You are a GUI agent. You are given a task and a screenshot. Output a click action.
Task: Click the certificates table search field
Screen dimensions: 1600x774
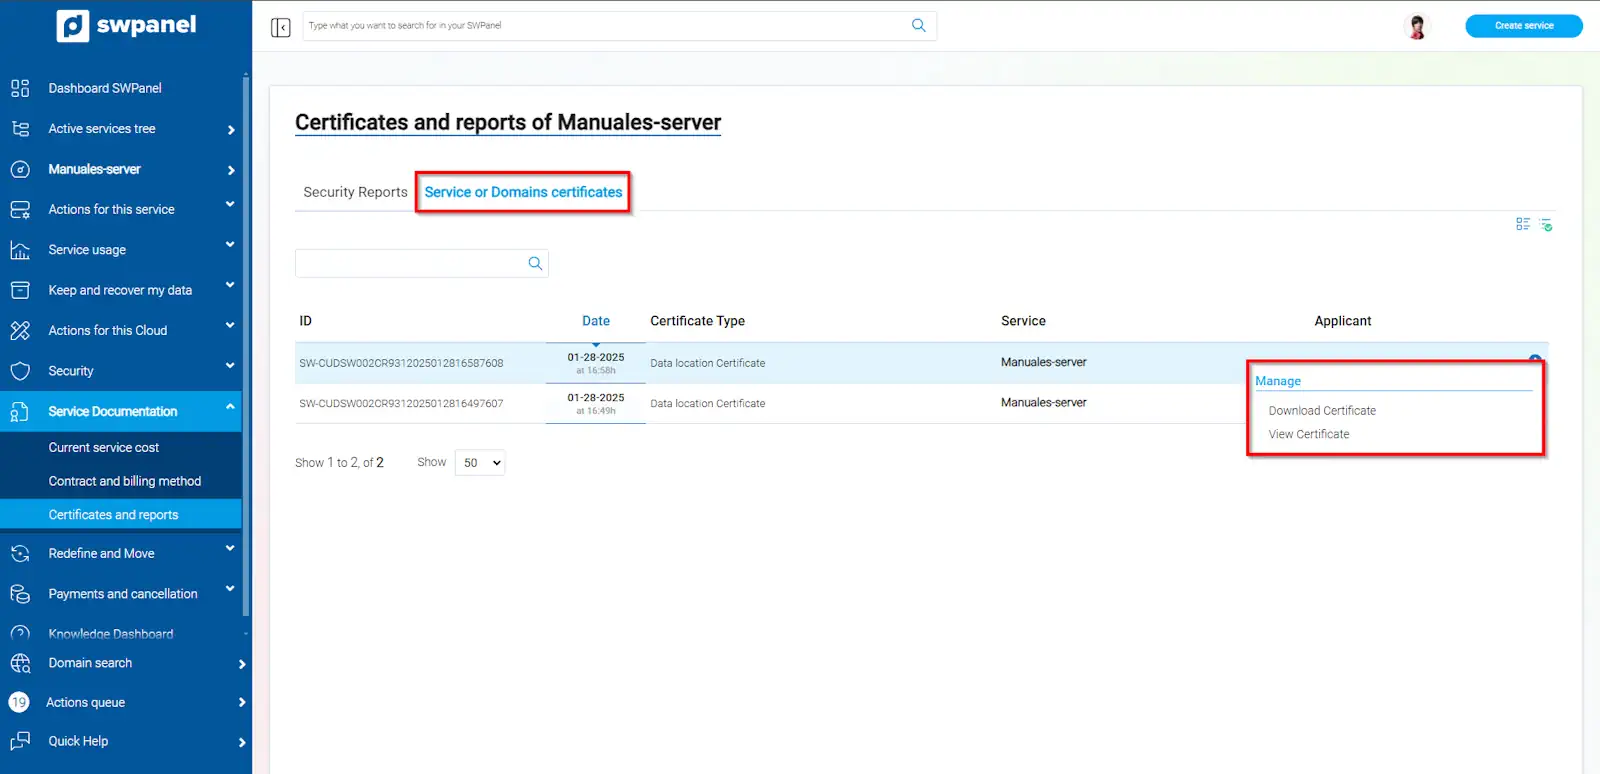pos(410,264)
